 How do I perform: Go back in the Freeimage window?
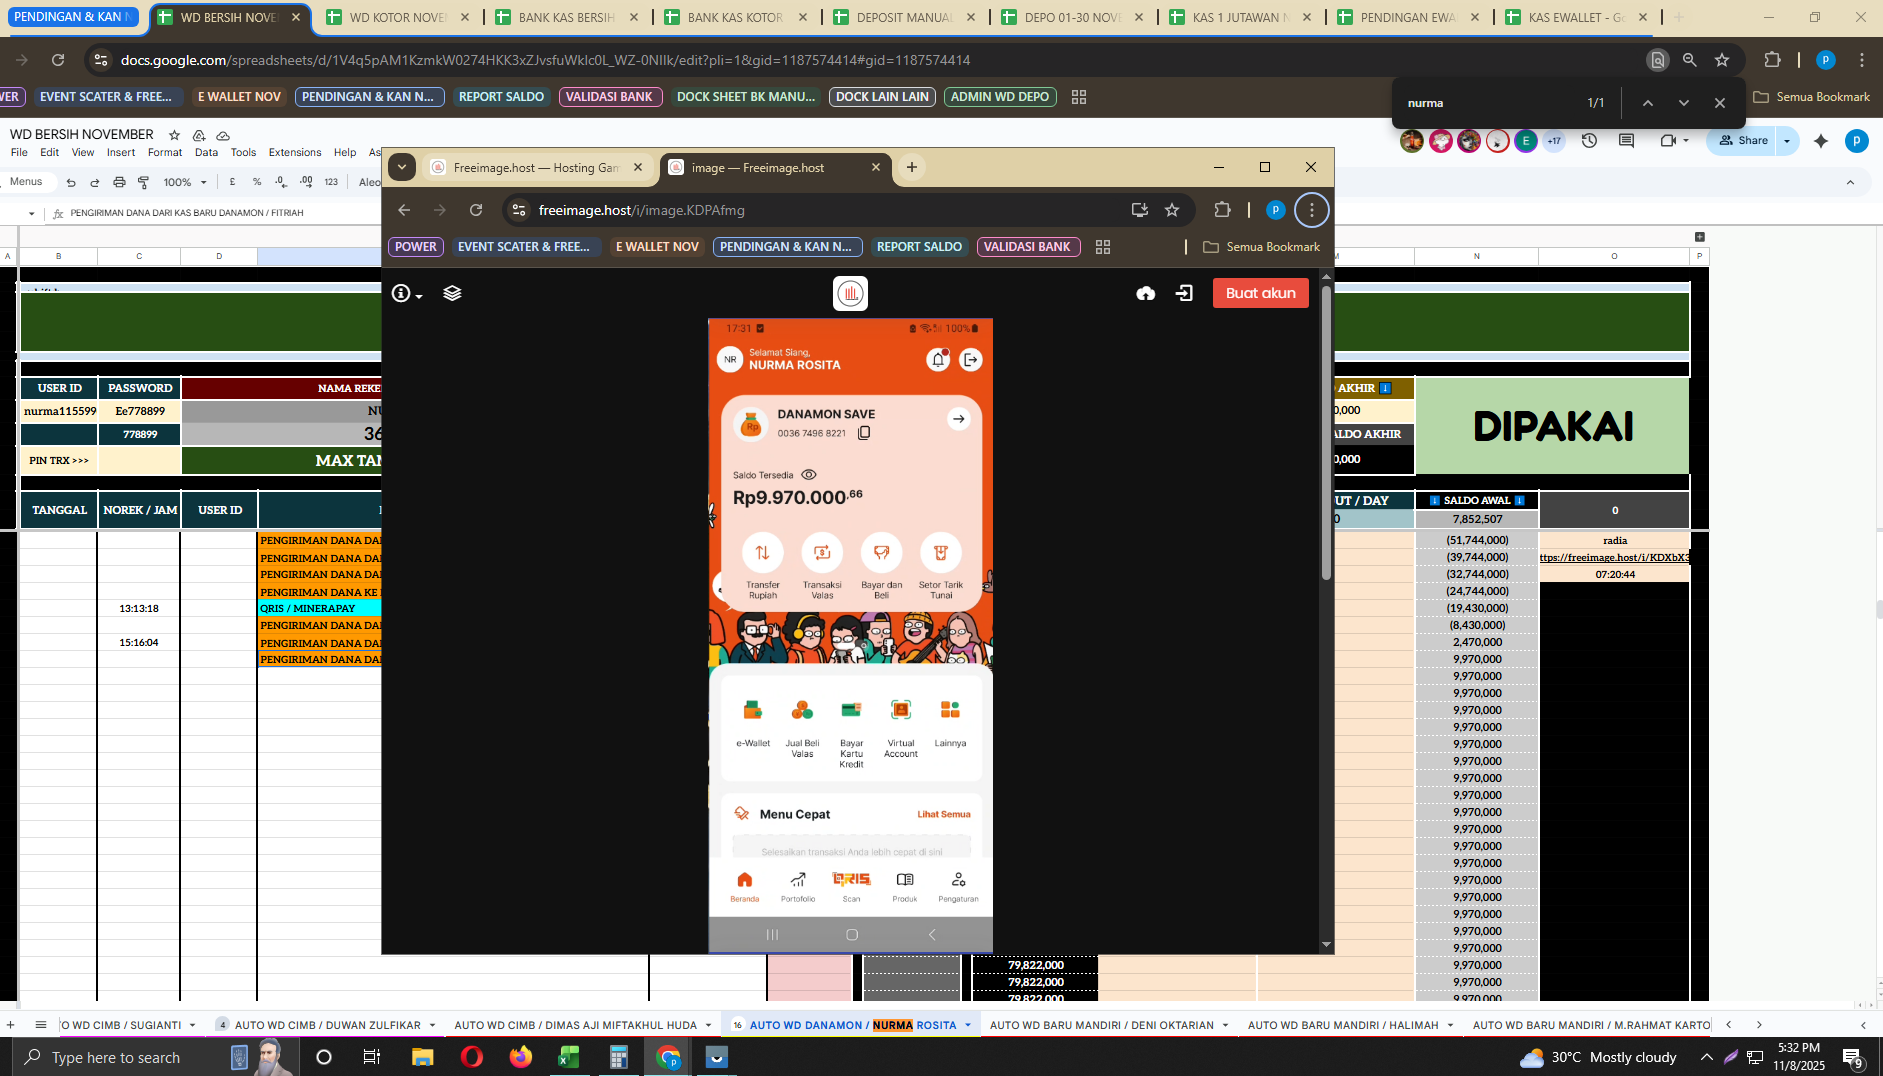(x=404, y=210)
